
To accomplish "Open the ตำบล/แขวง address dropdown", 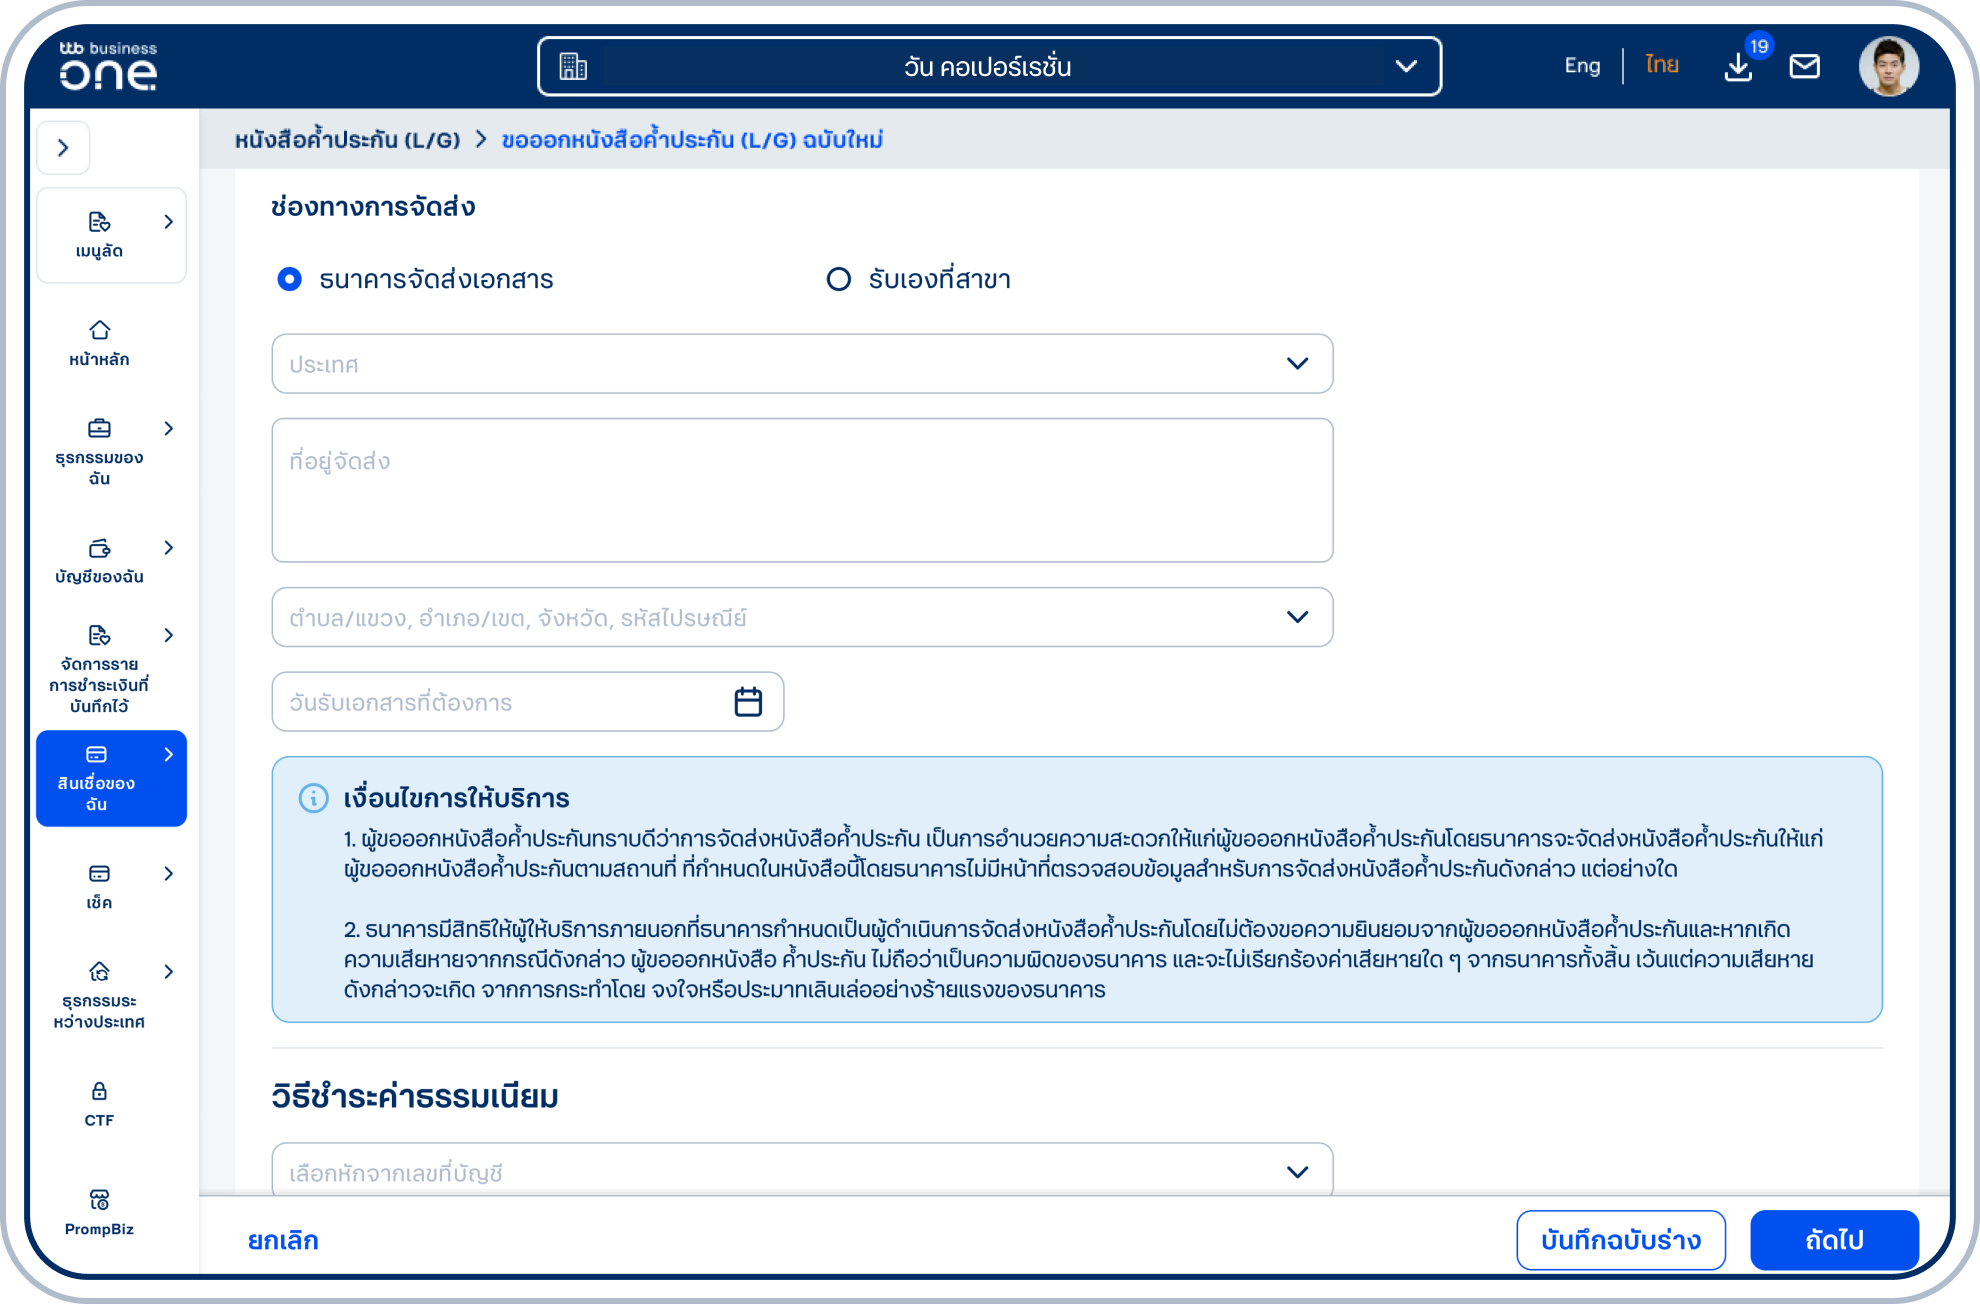I will tap(801, 617).
